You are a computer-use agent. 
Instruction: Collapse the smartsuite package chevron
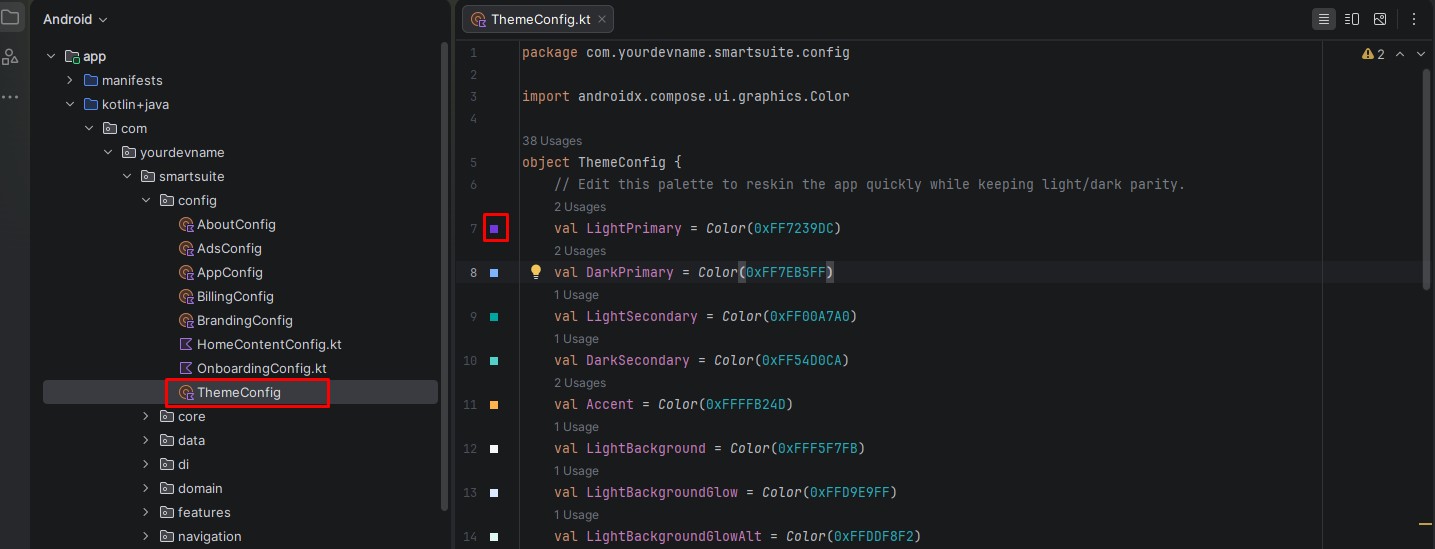[127, 177]
